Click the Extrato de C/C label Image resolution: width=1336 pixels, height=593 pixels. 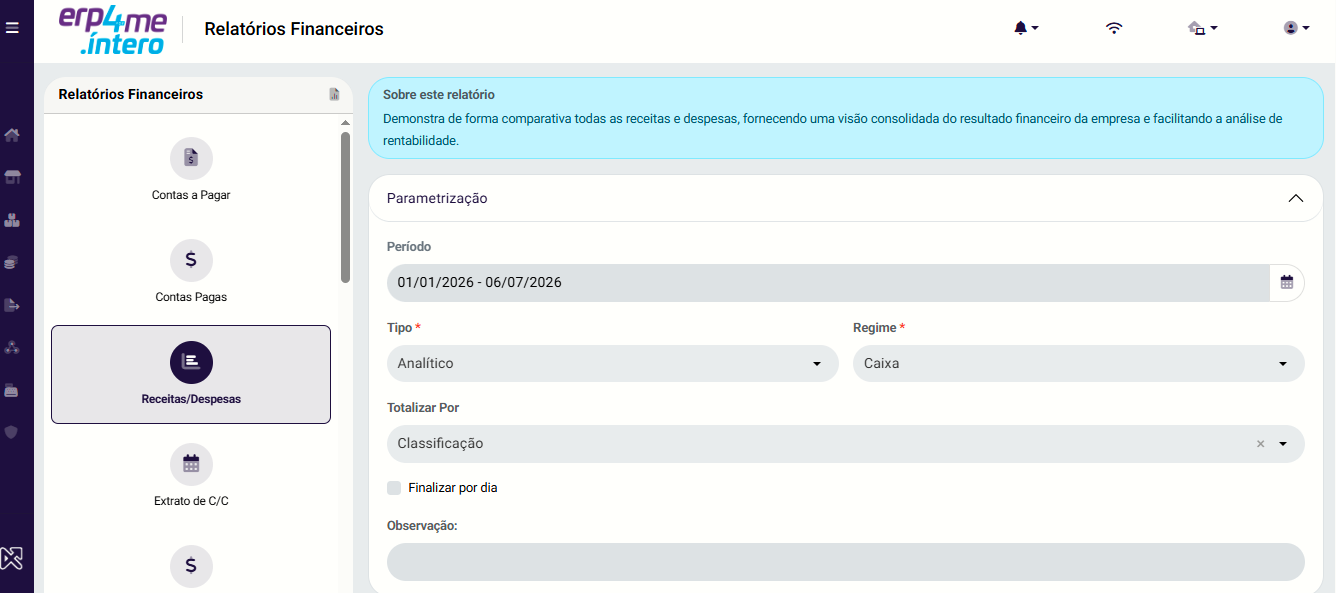pos(191,501)
